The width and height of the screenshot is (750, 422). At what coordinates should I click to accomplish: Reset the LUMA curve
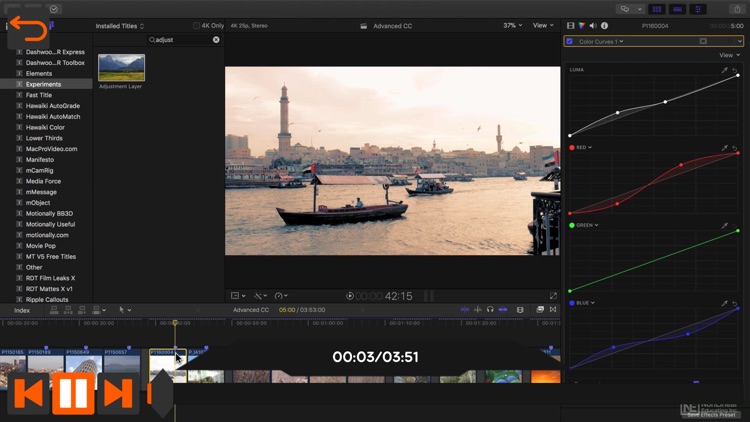pos(735,70)
